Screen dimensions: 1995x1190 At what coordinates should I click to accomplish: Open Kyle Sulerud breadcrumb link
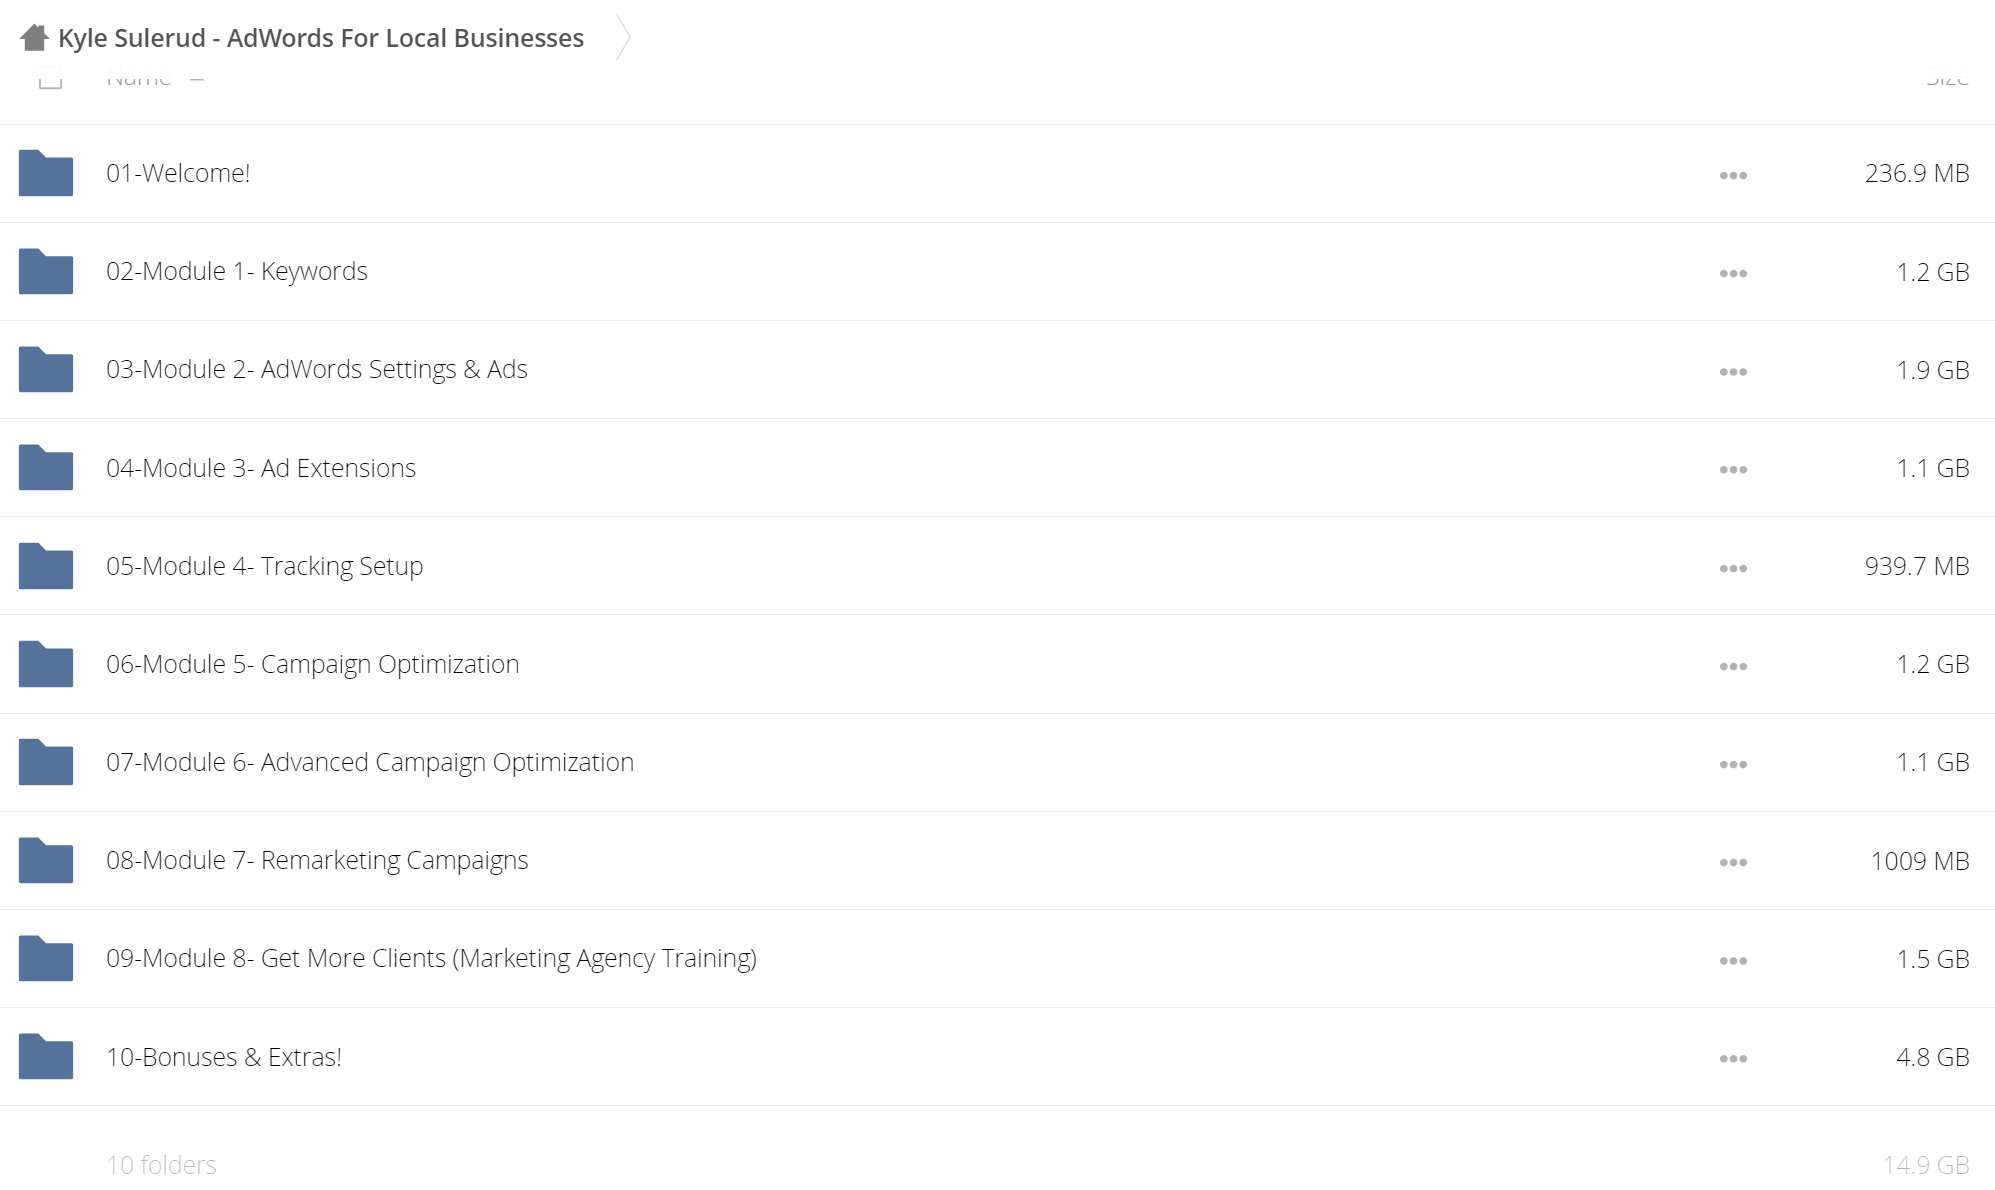(321, 38)
